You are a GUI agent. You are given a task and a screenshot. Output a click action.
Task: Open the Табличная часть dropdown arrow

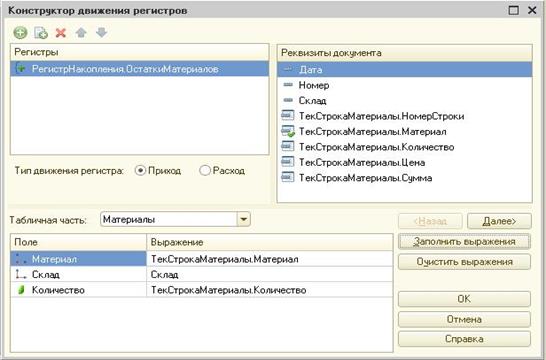tap(243, 219)
